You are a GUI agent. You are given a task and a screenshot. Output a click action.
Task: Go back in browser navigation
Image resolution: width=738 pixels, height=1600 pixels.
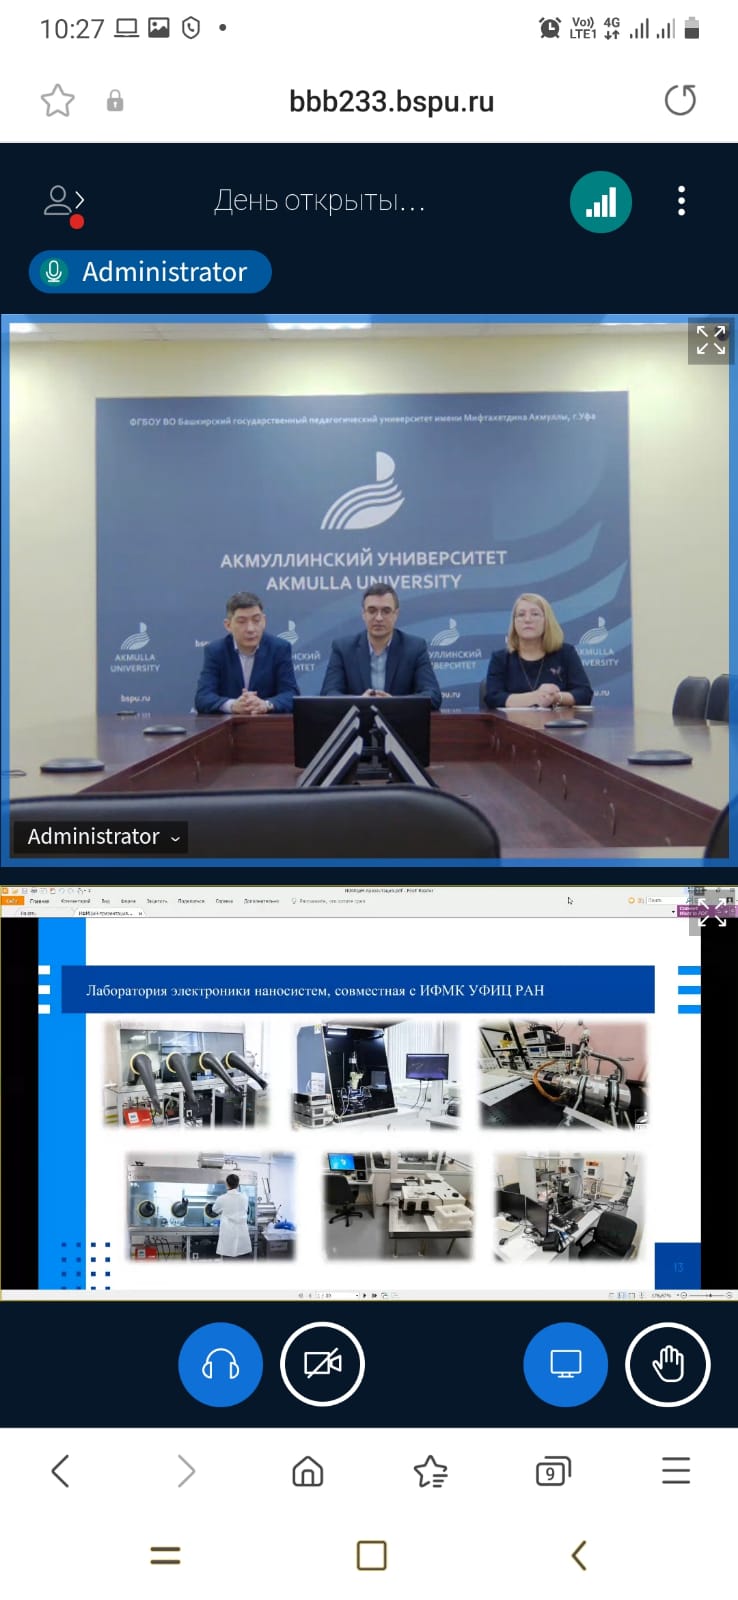coord(60,1471)
